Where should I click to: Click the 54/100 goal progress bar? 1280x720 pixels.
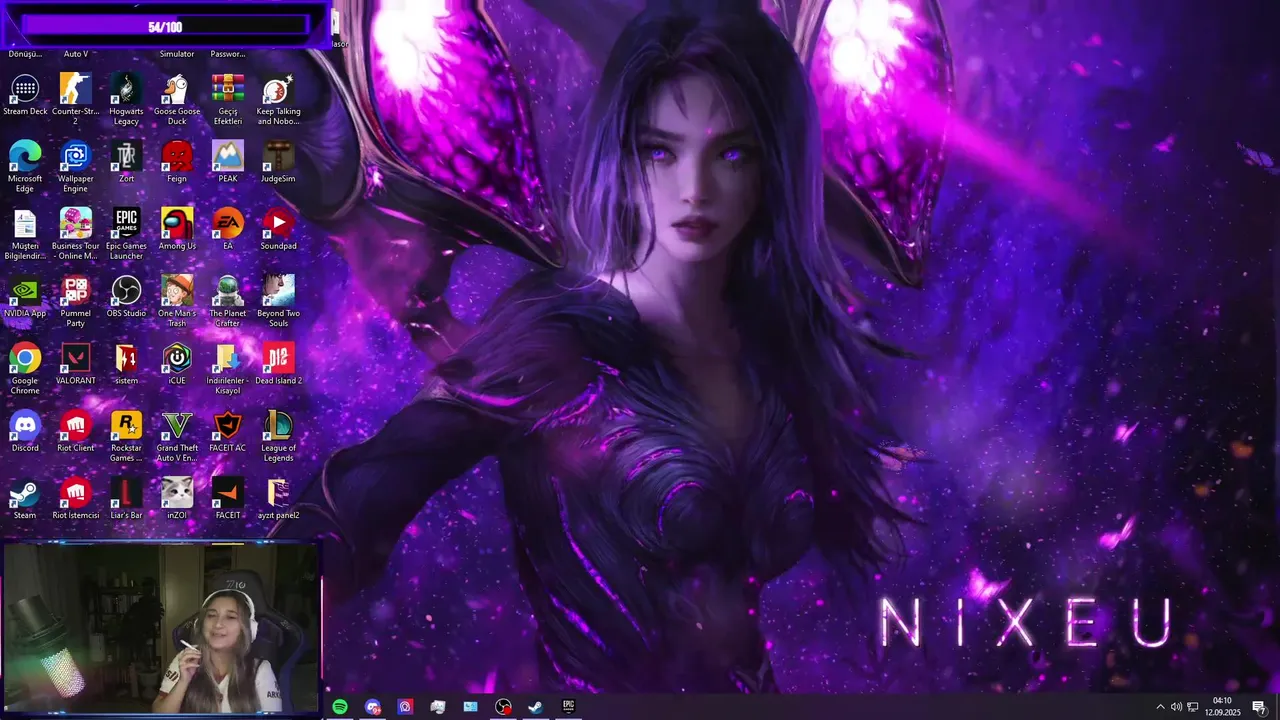click(165, 27)
